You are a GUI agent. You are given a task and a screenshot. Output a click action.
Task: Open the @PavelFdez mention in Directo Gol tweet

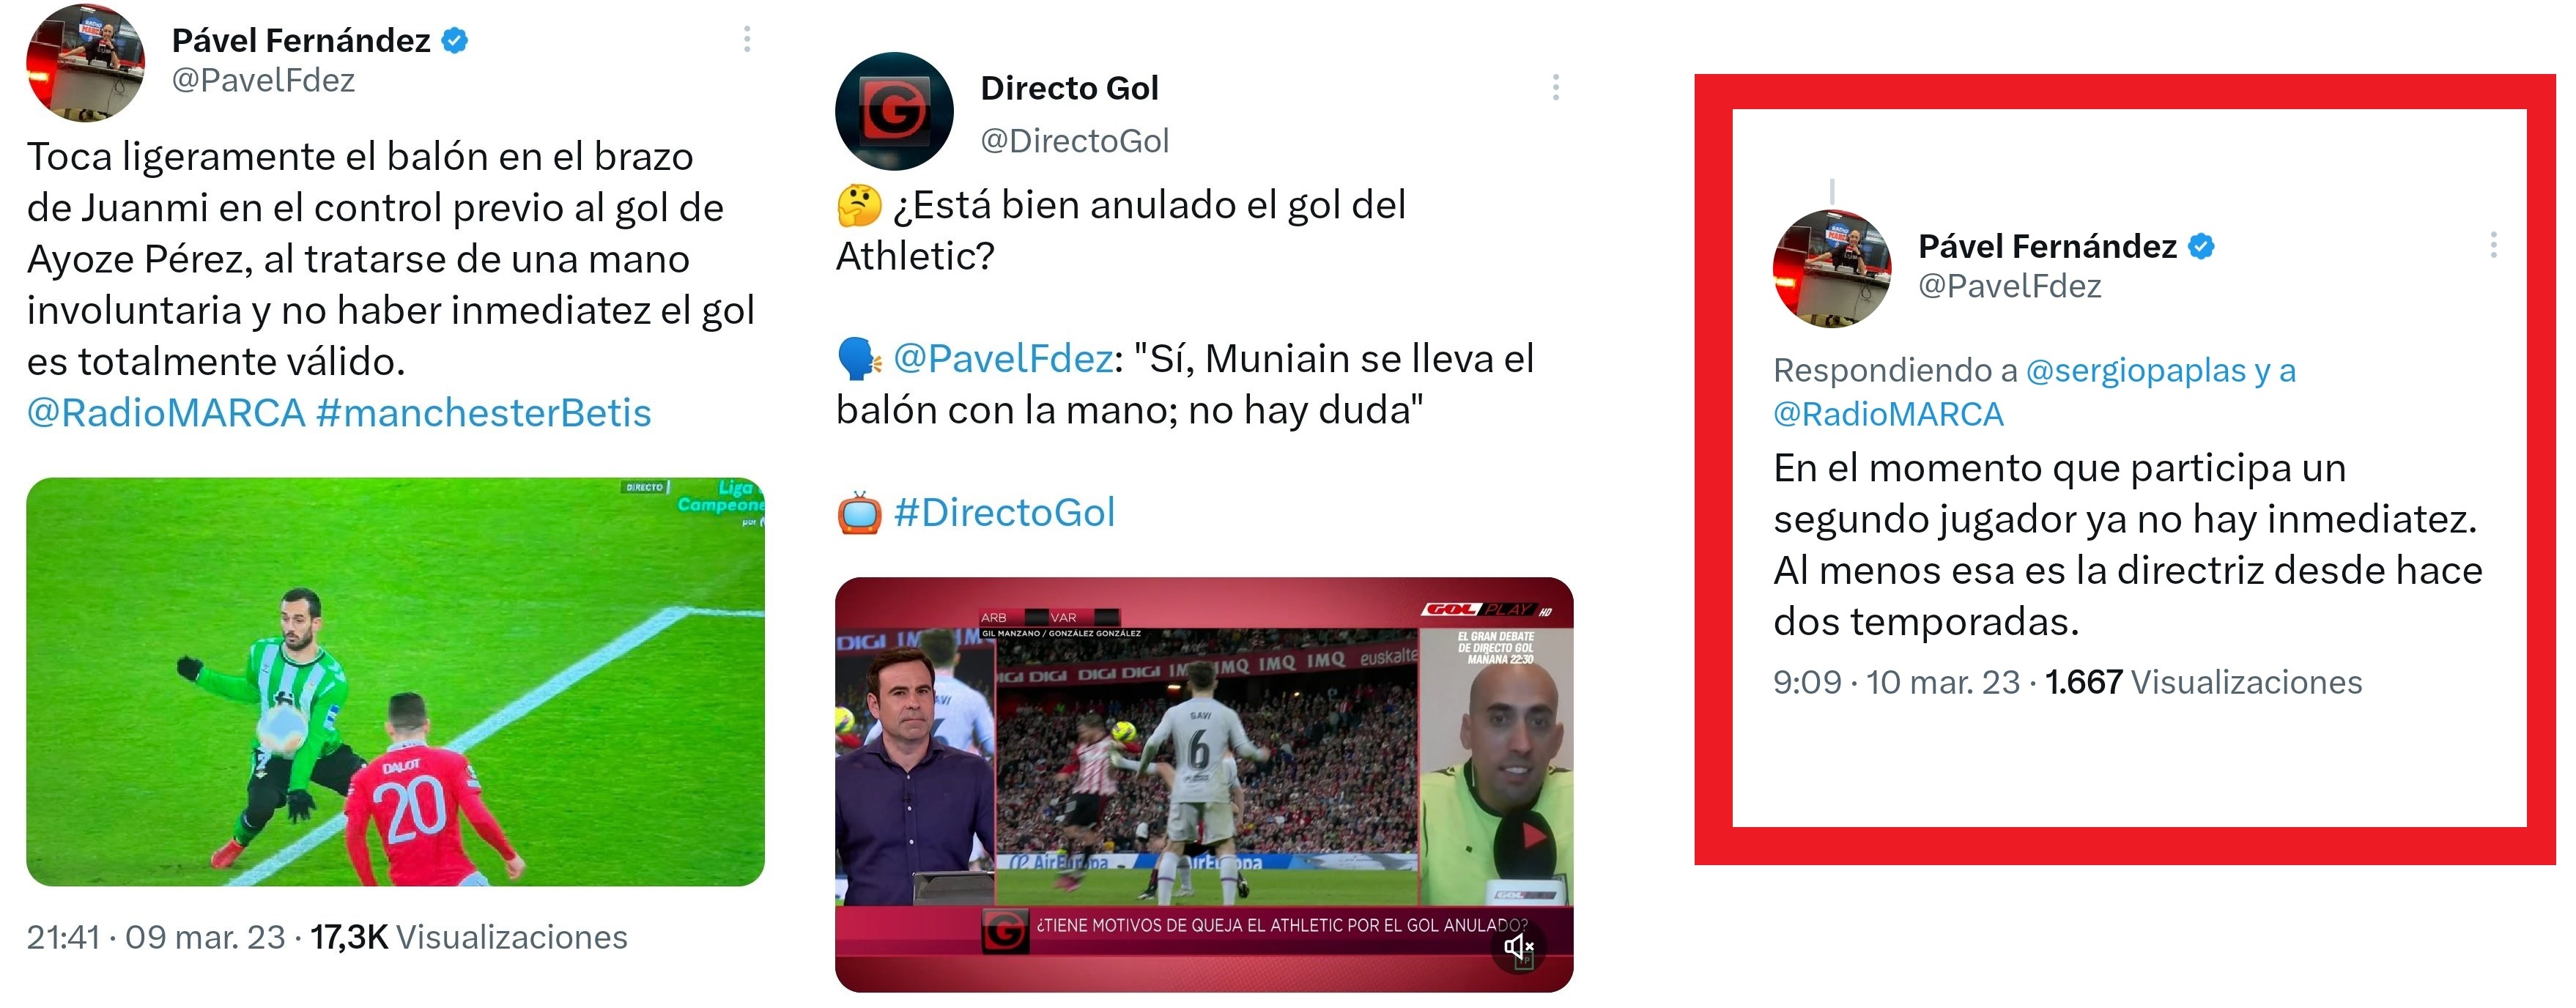(1002, 358)
